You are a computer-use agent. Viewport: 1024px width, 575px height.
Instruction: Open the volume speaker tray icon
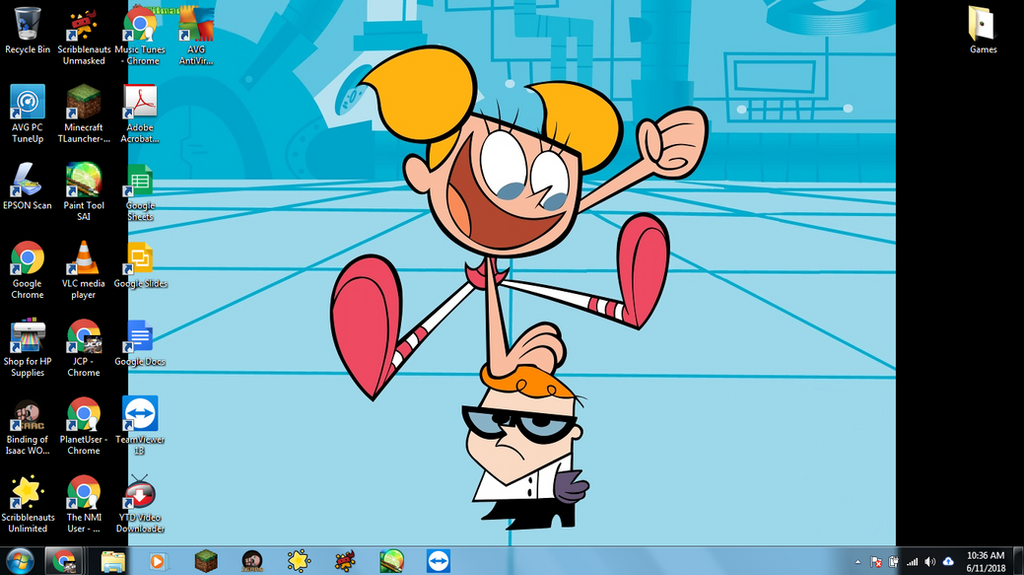click(x=930, y=562)
